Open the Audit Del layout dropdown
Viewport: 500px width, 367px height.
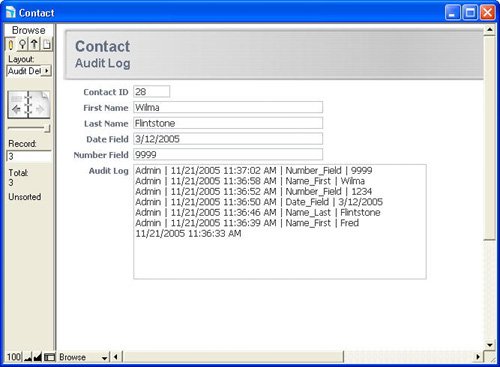(x=29, y=71)
